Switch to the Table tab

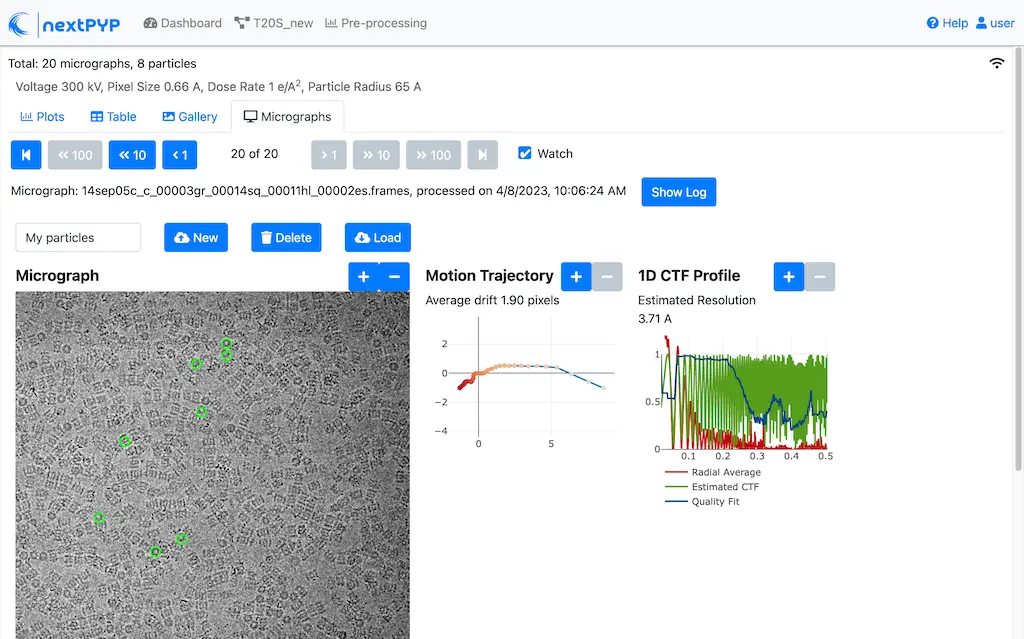pos(112,116)
